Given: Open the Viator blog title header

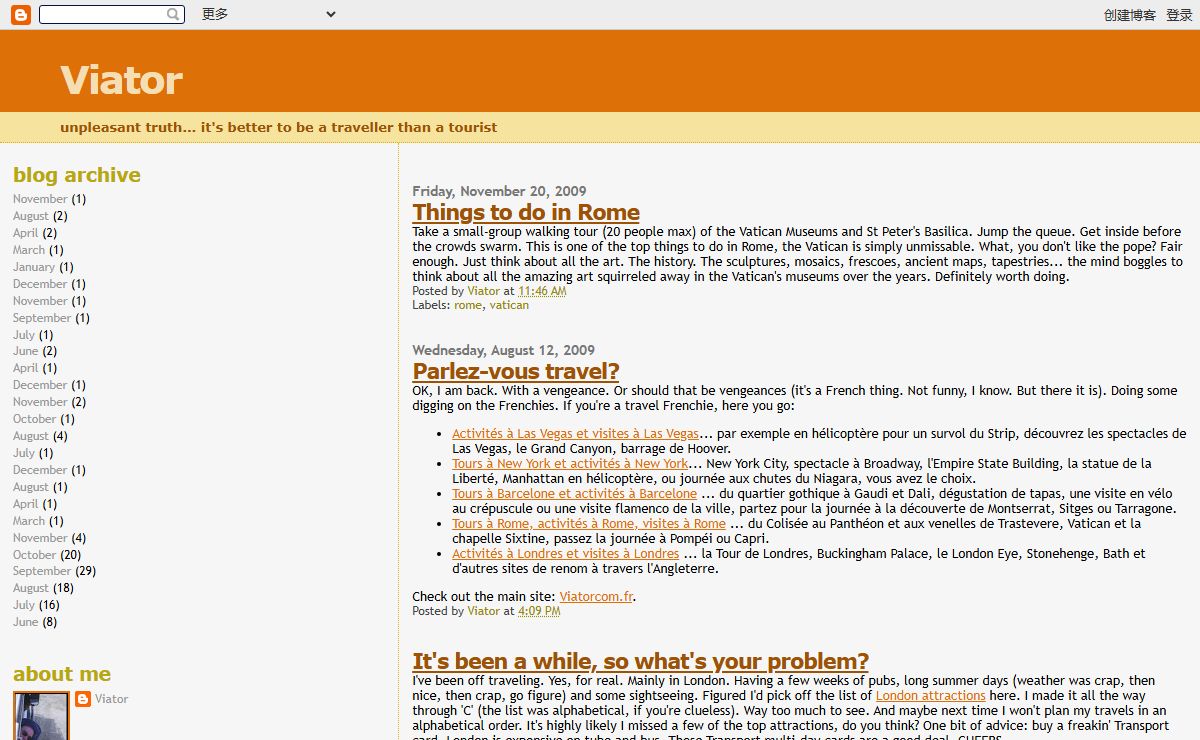Looking at the screenshot, I should coord(121,80).
